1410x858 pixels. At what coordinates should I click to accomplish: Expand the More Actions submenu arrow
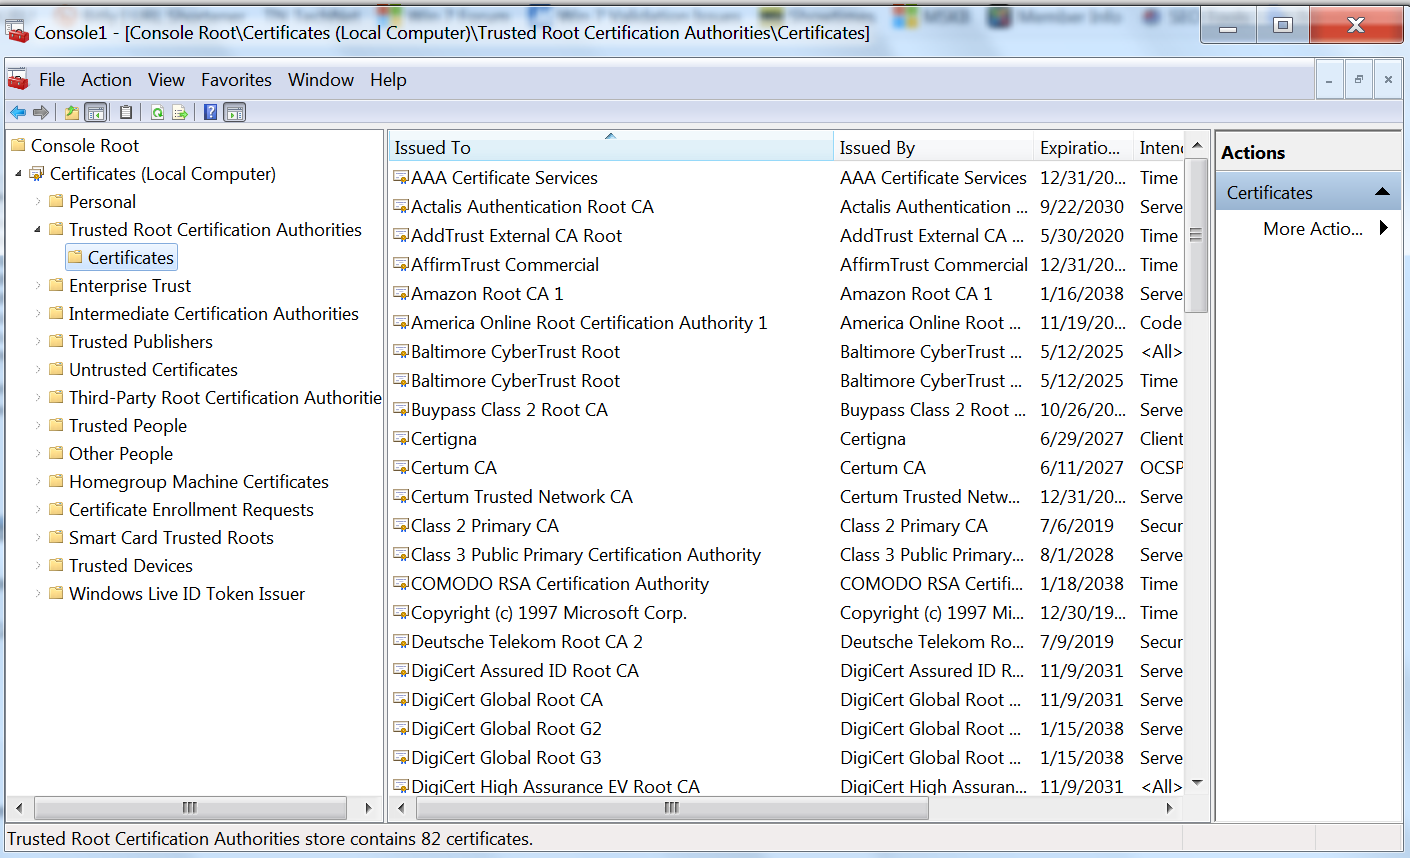(x=1384, y=228)
